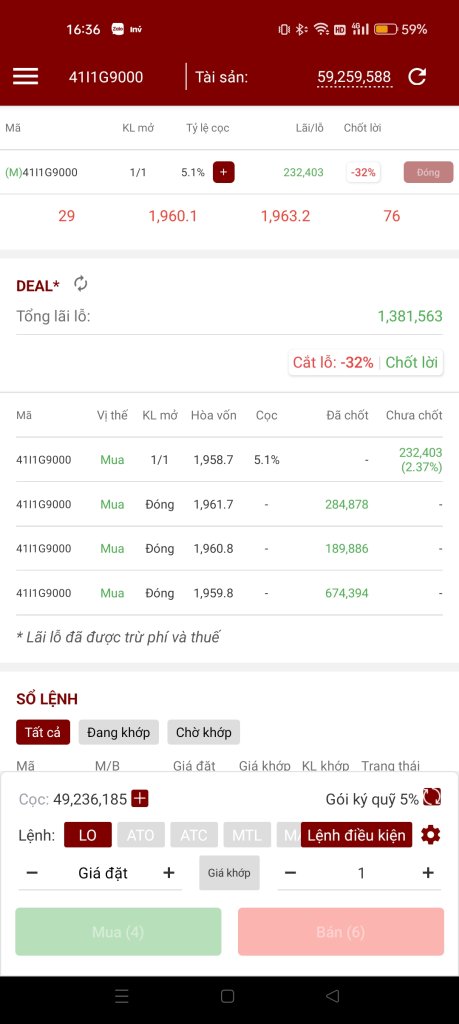The width and height of the screenshot is (459, 1024).
Task: Tap the Giá đặt price field
Action: click(x=103, y=873)
